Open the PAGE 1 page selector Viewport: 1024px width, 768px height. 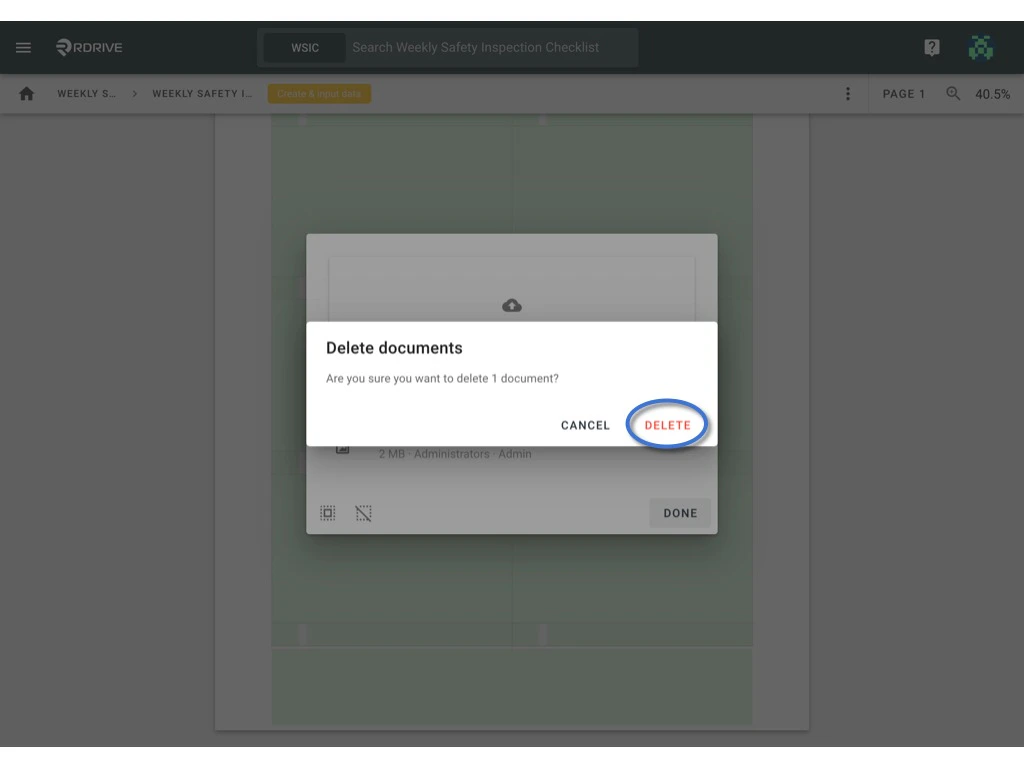903,93
